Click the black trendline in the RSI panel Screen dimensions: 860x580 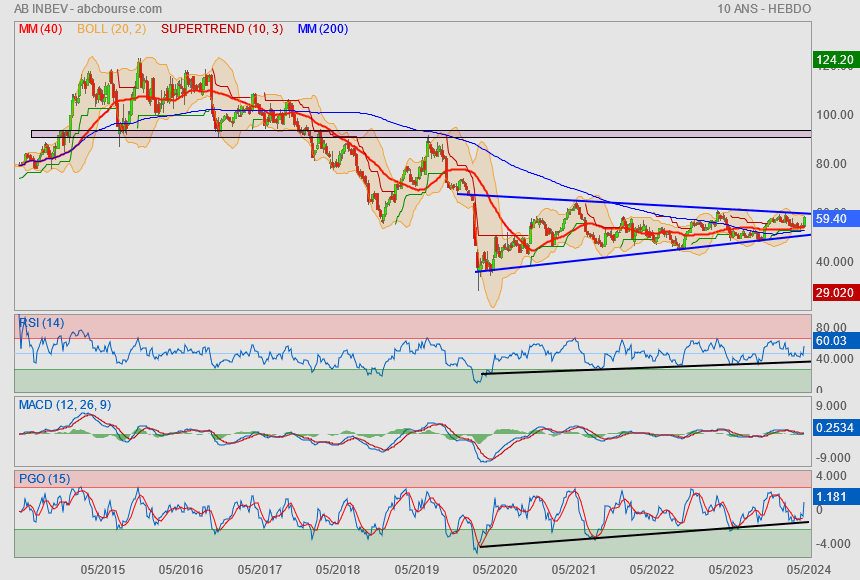click(x=646, y=368)
